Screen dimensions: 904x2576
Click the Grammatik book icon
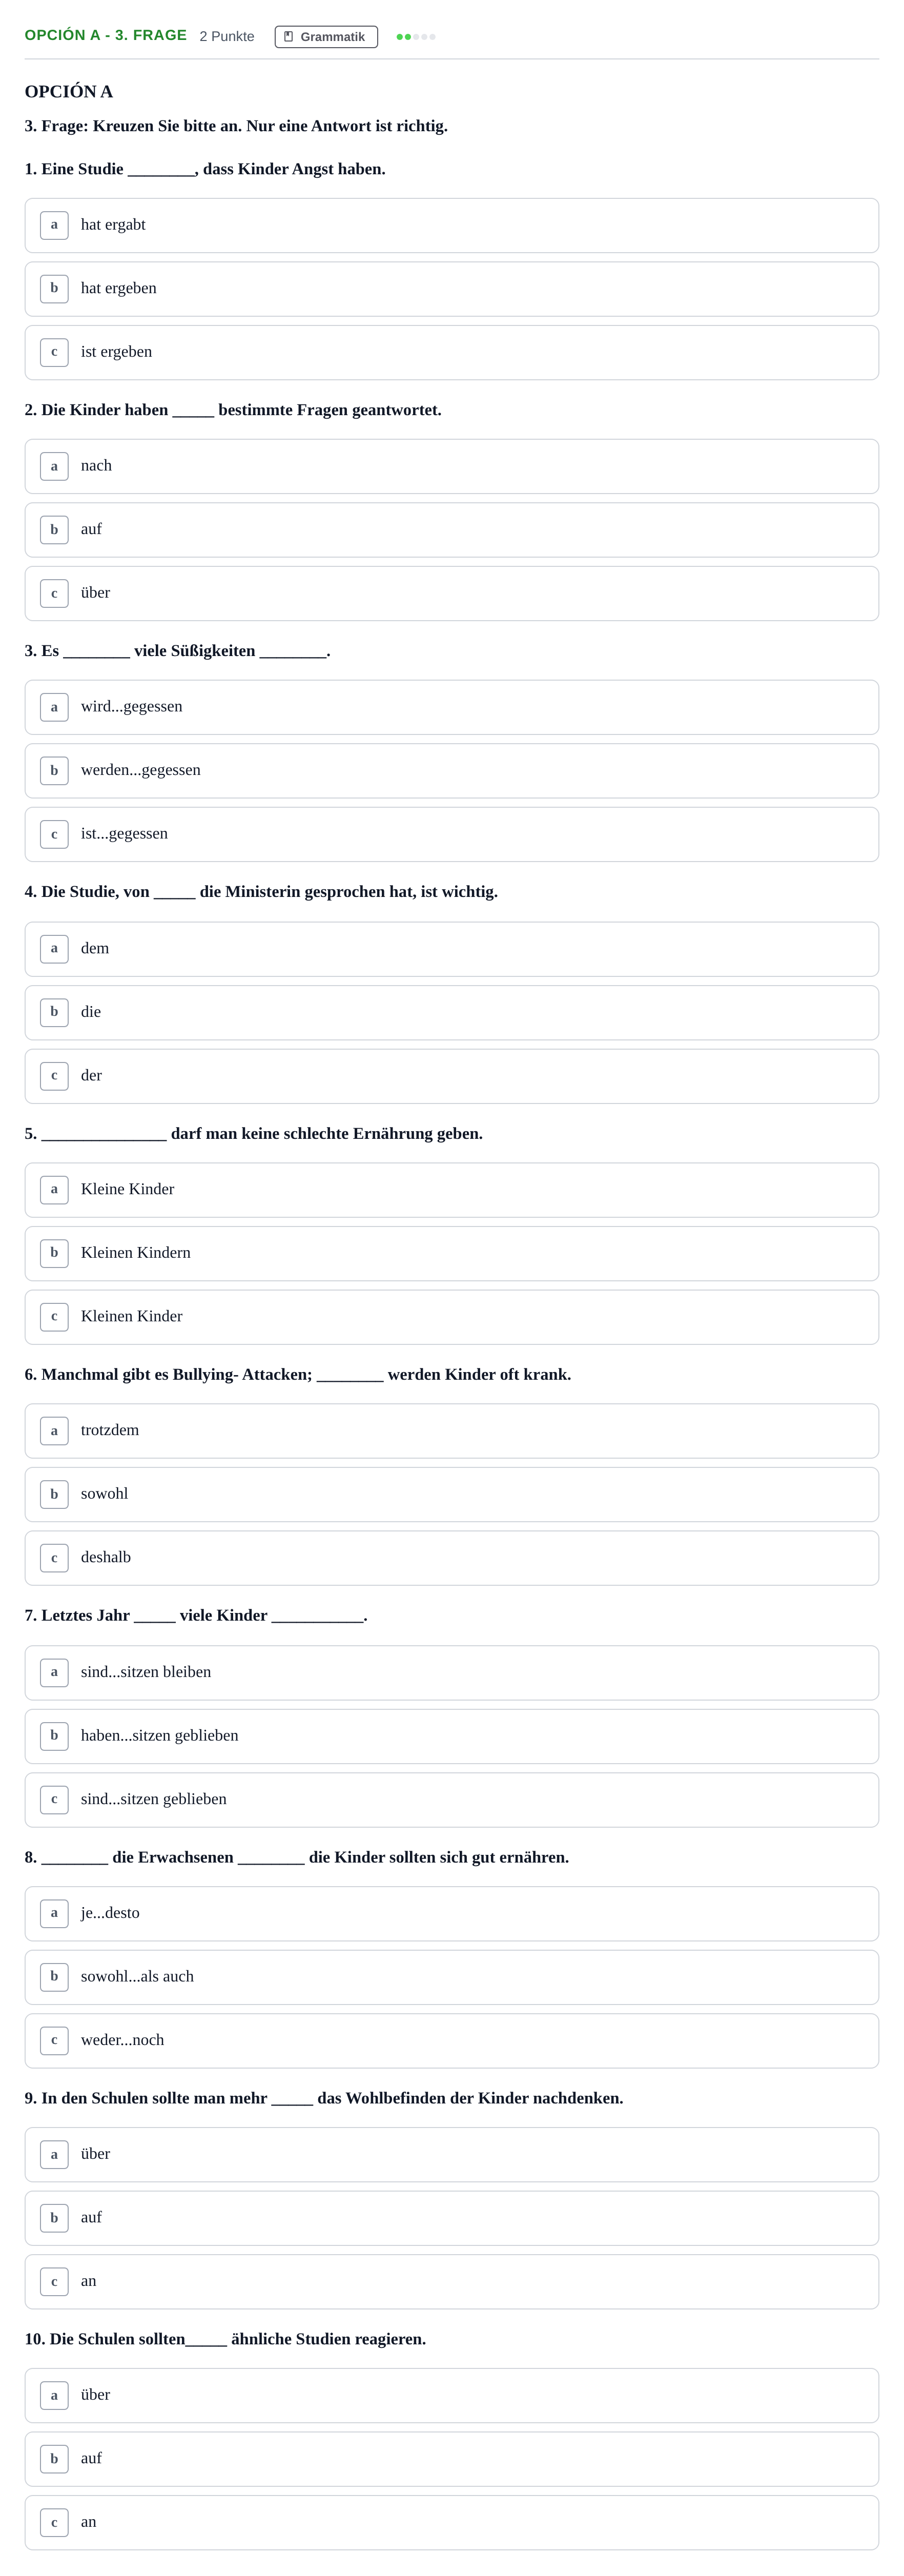tap(288, 37)
